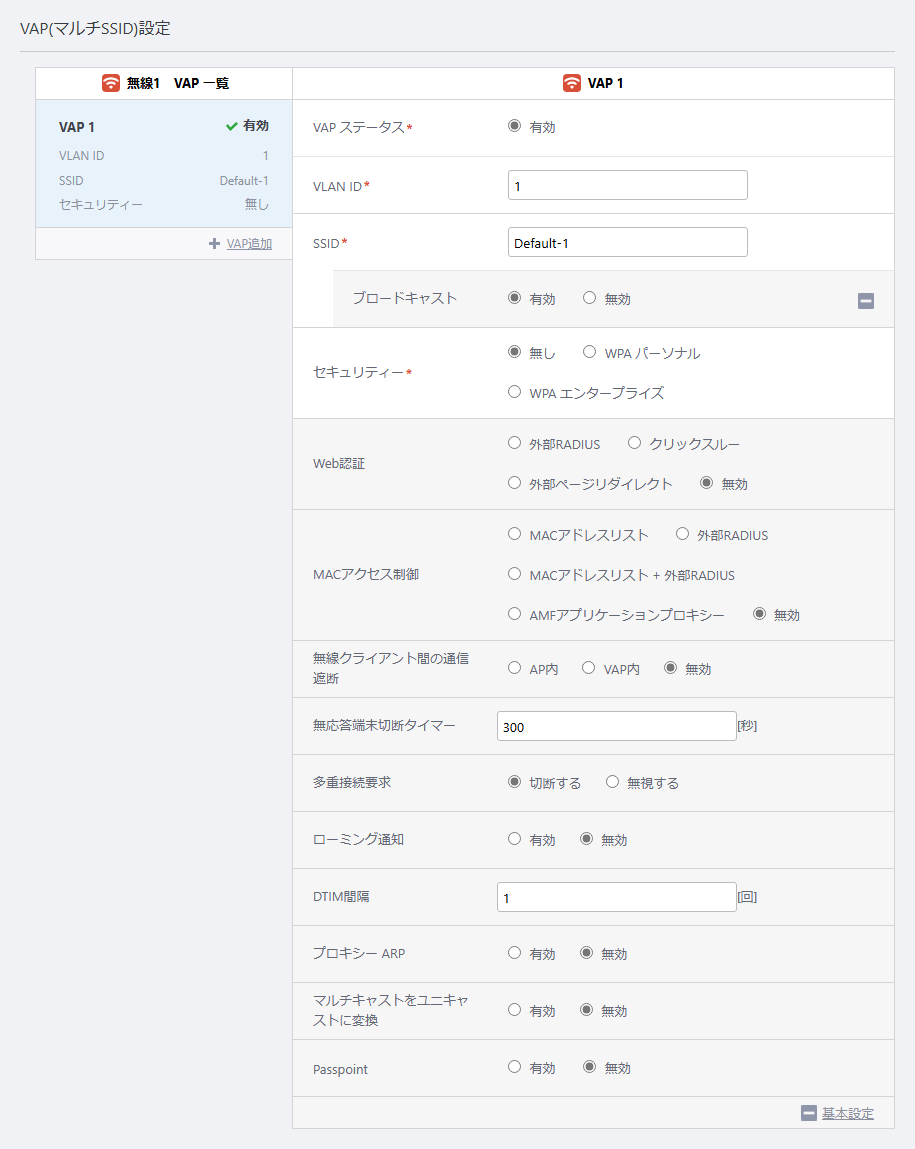
Task: Select the 有効 radio for VAP ステータス
Action: 514,126
